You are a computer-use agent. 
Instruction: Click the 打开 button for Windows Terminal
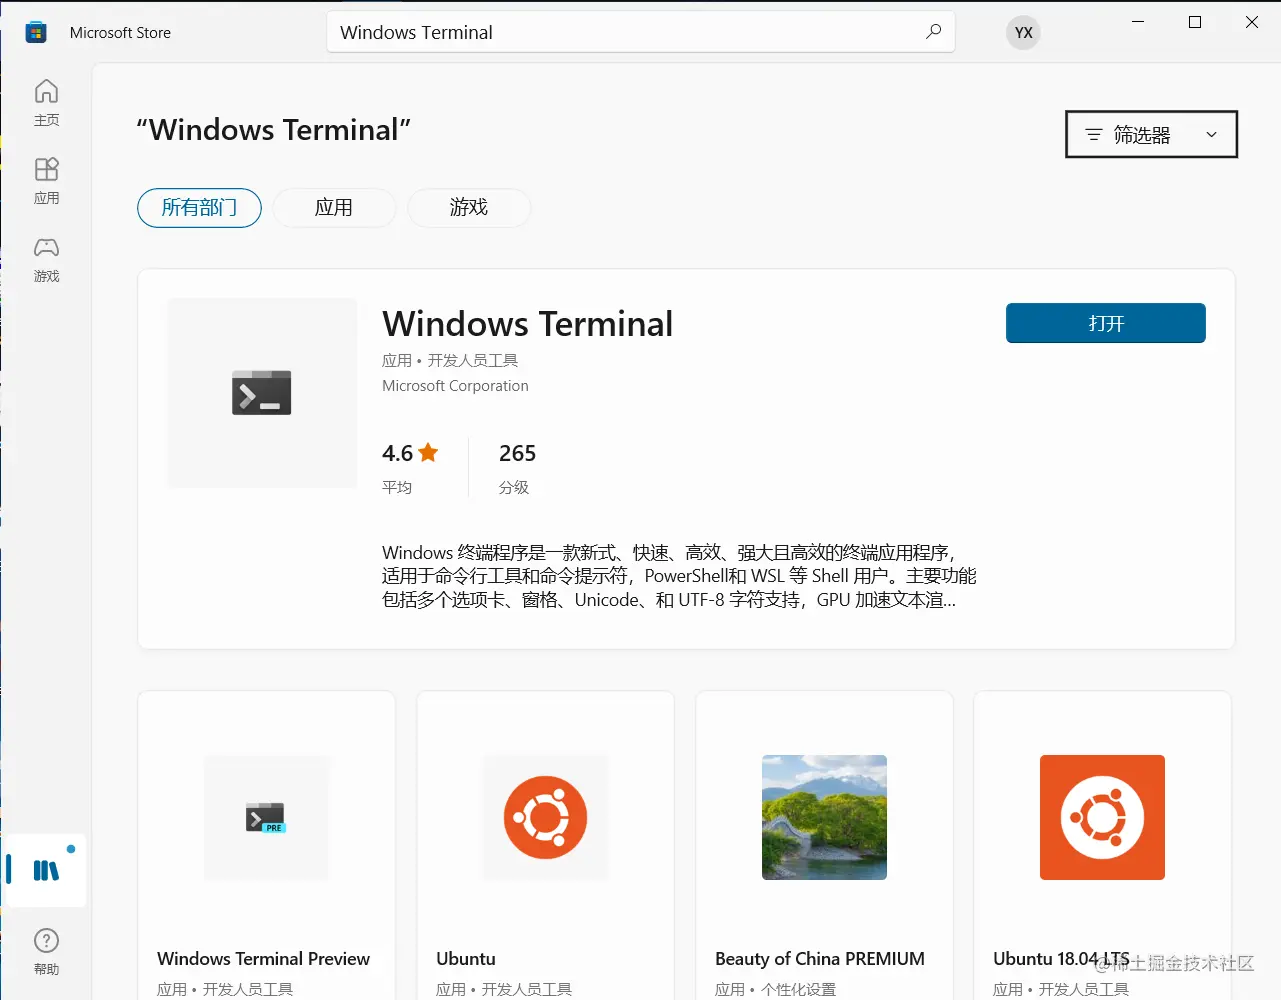coord(1105,323)
